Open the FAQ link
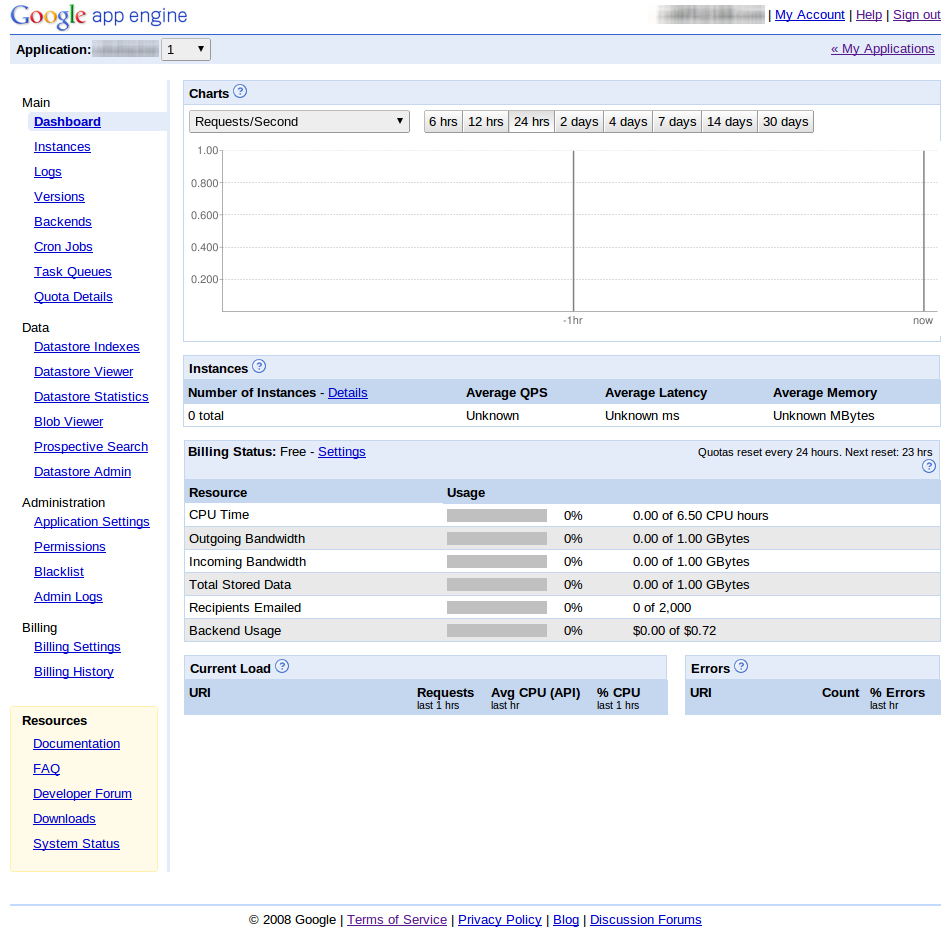The height and width of the screenshot is (940, 951). 47,768
